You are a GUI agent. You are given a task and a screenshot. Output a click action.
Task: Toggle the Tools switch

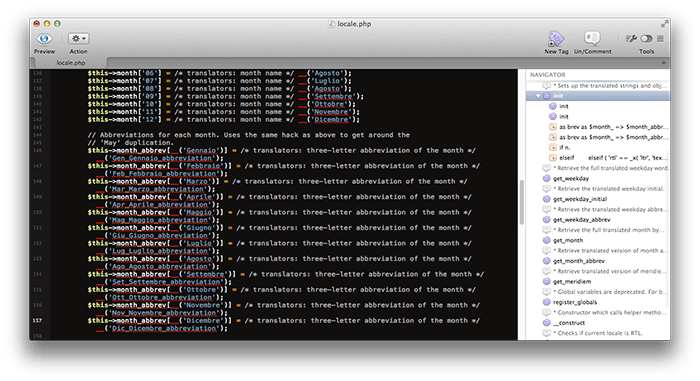(x=646, y=39)
